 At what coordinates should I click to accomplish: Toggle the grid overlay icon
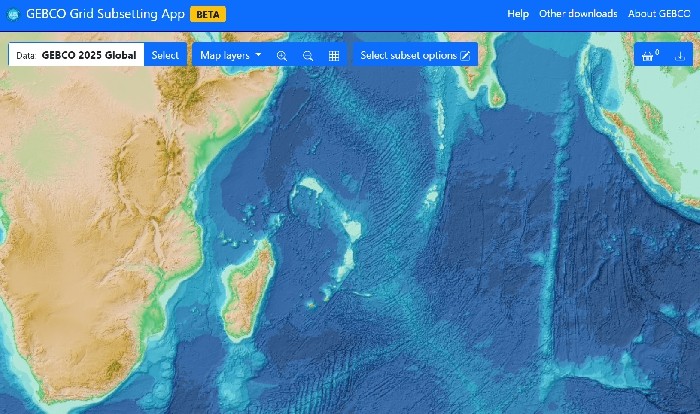334,55
